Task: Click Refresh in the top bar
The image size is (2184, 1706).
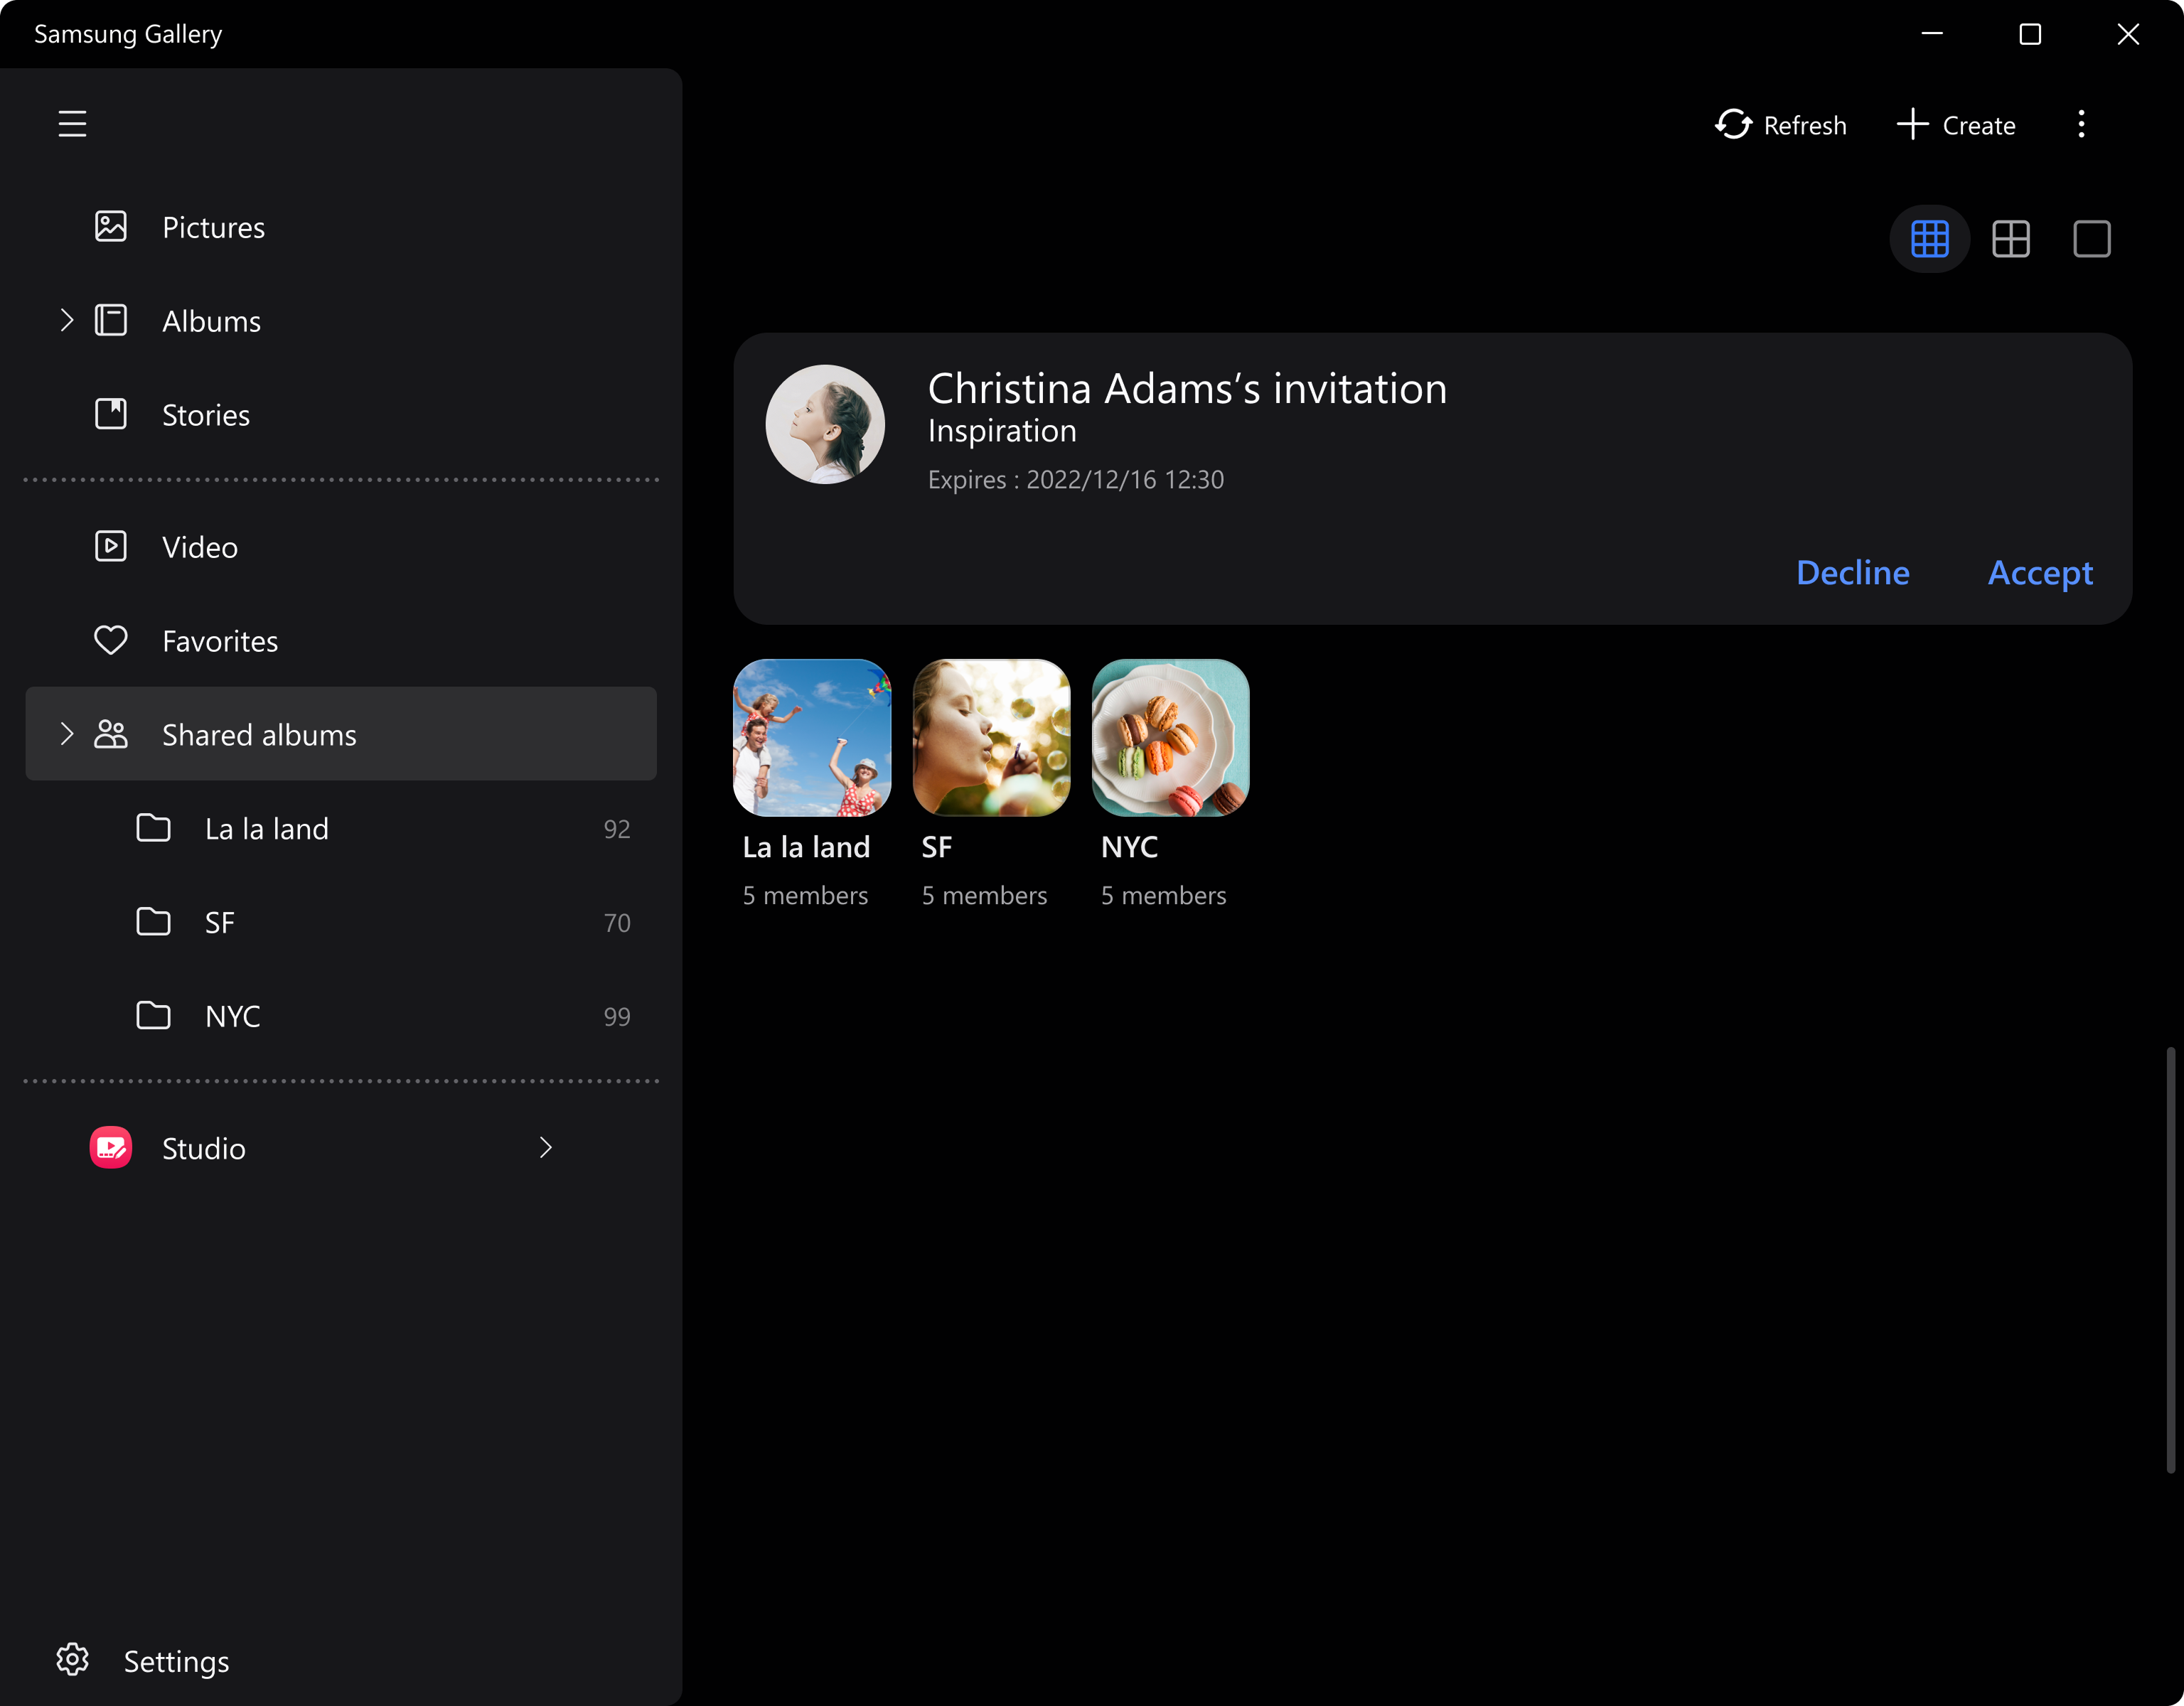Action: [x=1782, y=124]
